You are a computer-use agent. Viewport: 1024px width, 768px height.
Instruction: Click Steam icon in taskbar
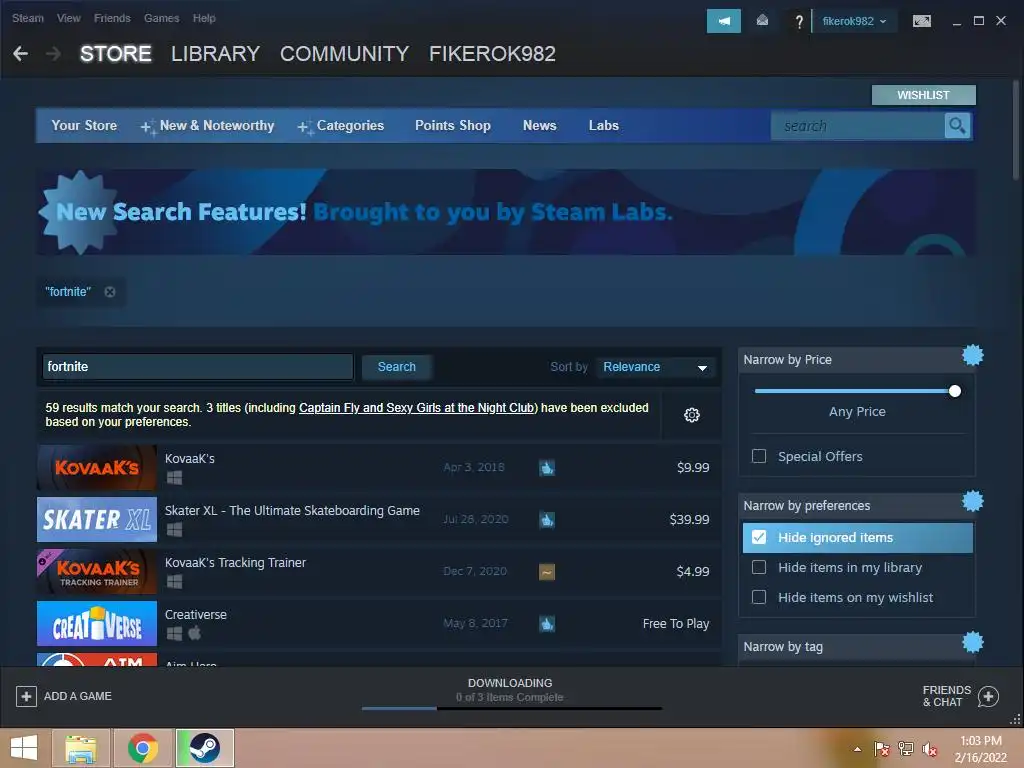tap(204, 748)
